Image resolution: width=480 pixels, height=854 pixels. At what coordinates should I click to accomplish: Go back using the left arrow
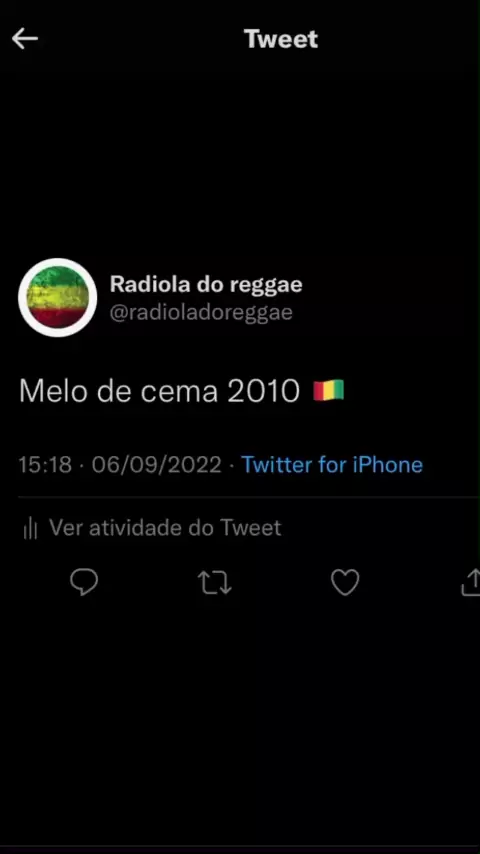(25, 39)
